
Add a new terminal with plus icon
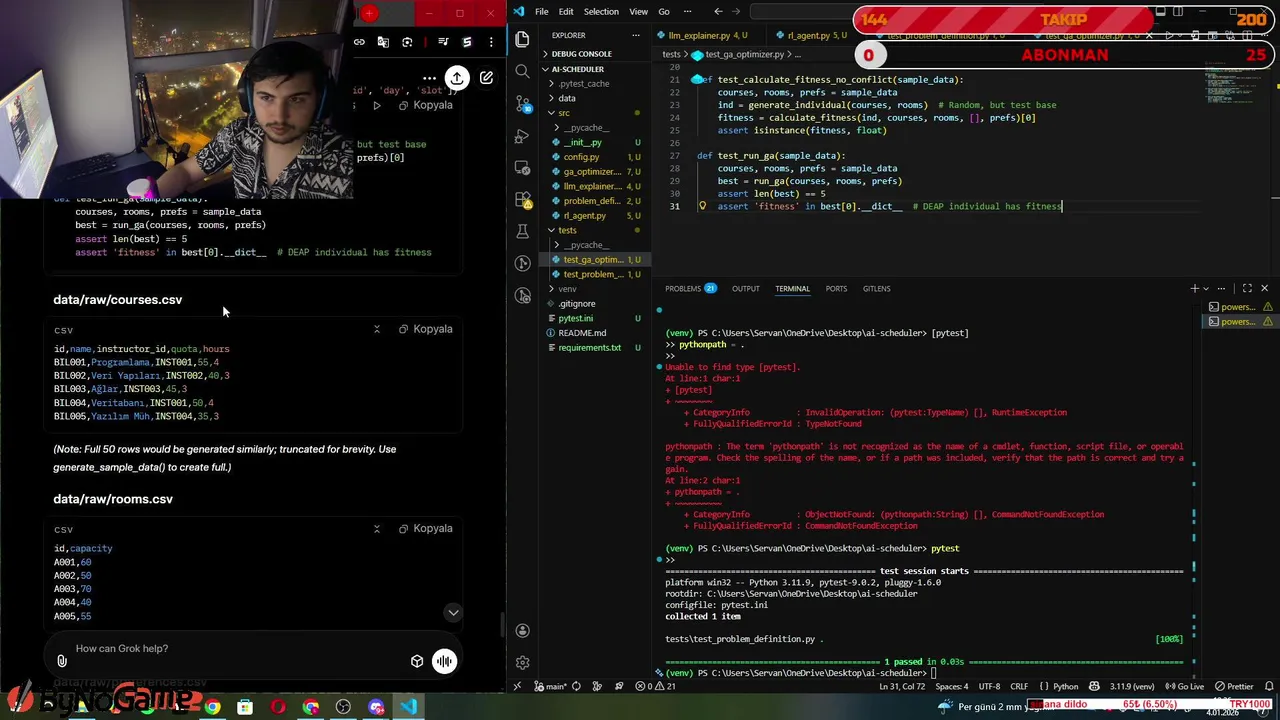1194,288
